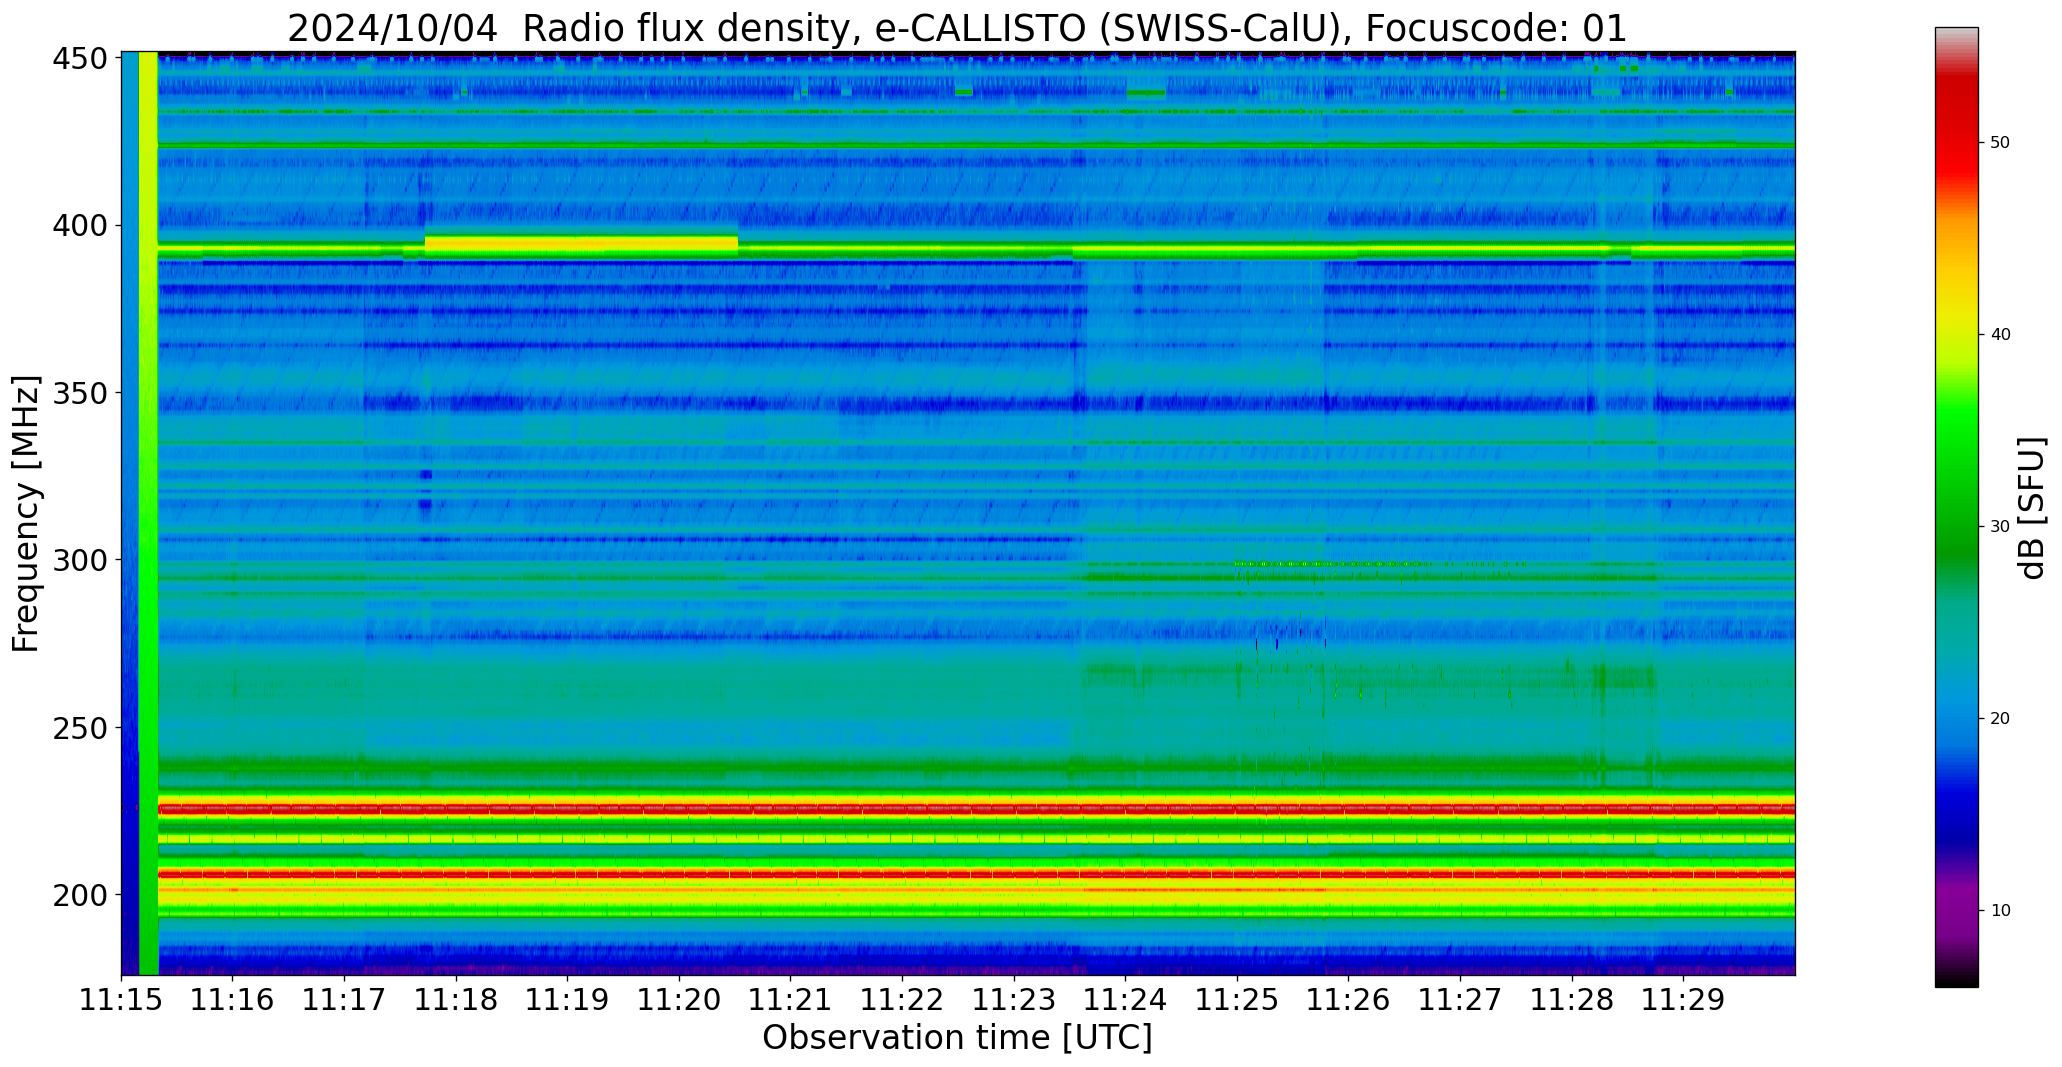Click the 11:20 time tick label
The image size is (2062, 1067).
click(x=679, y=999)
